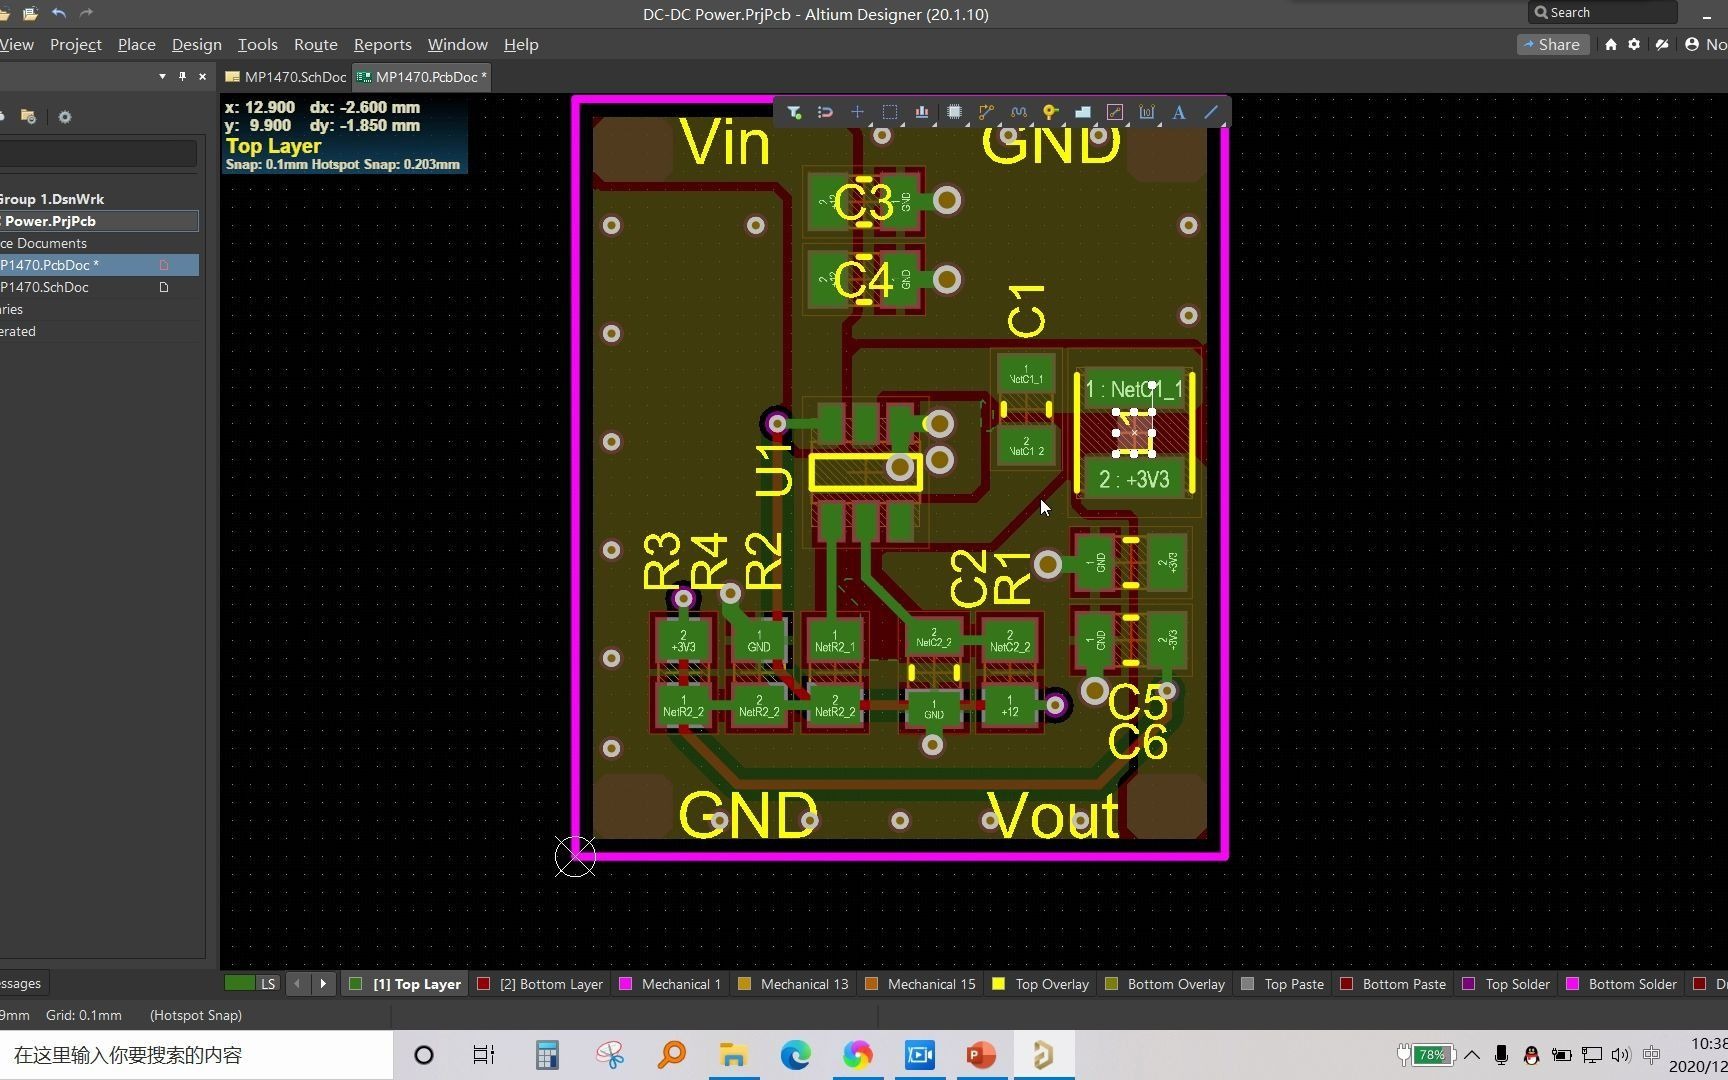The width and height of the screenshot is (1728, 1080).
Task: Select the solid region placement tool
Action: 1082,112
